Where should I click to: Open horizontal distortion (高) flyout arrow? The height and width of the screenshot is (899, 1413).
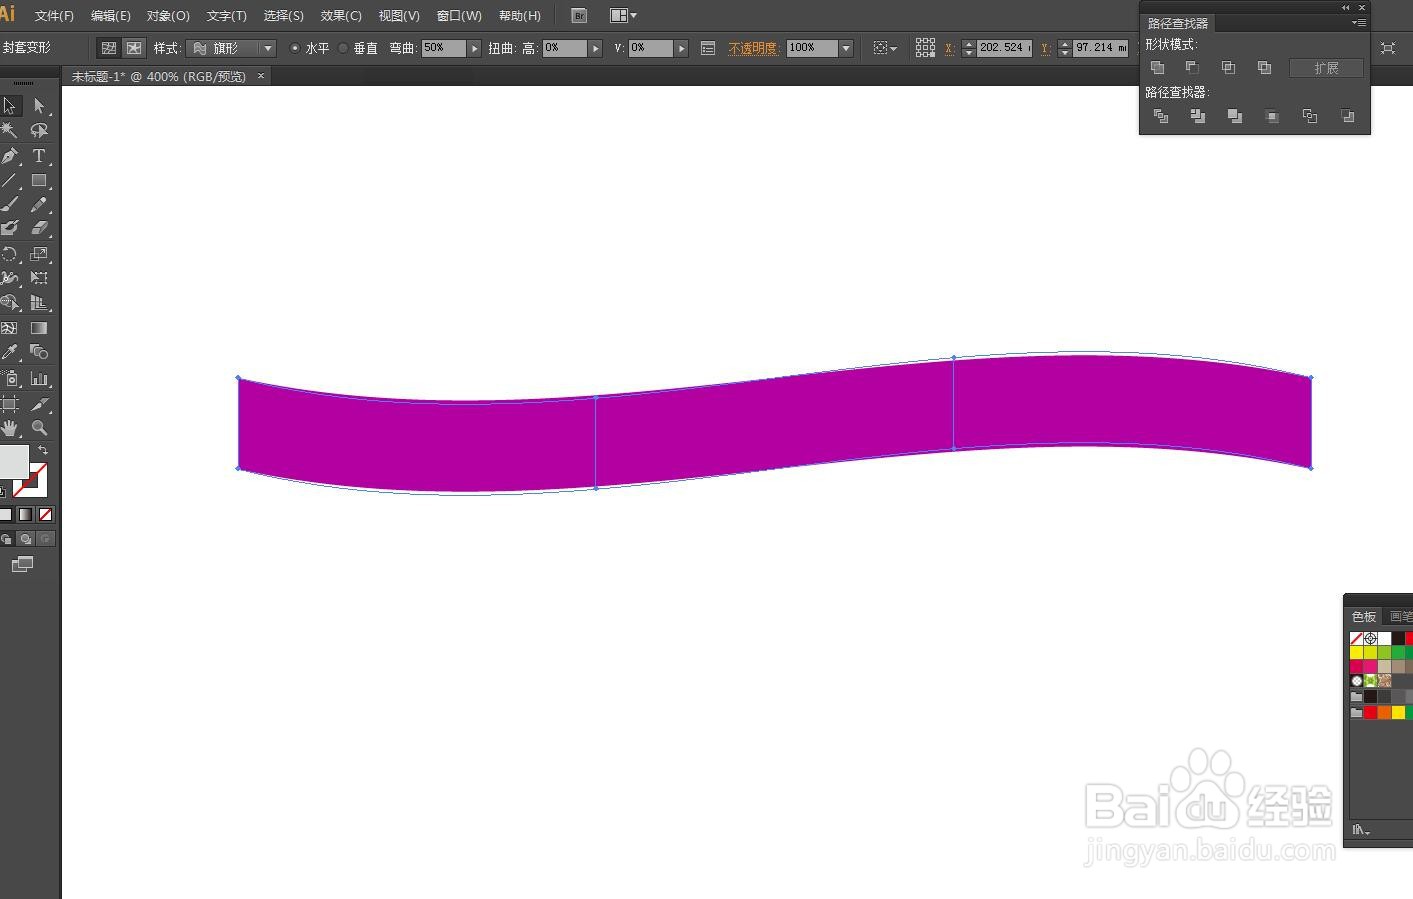point(596,48)
